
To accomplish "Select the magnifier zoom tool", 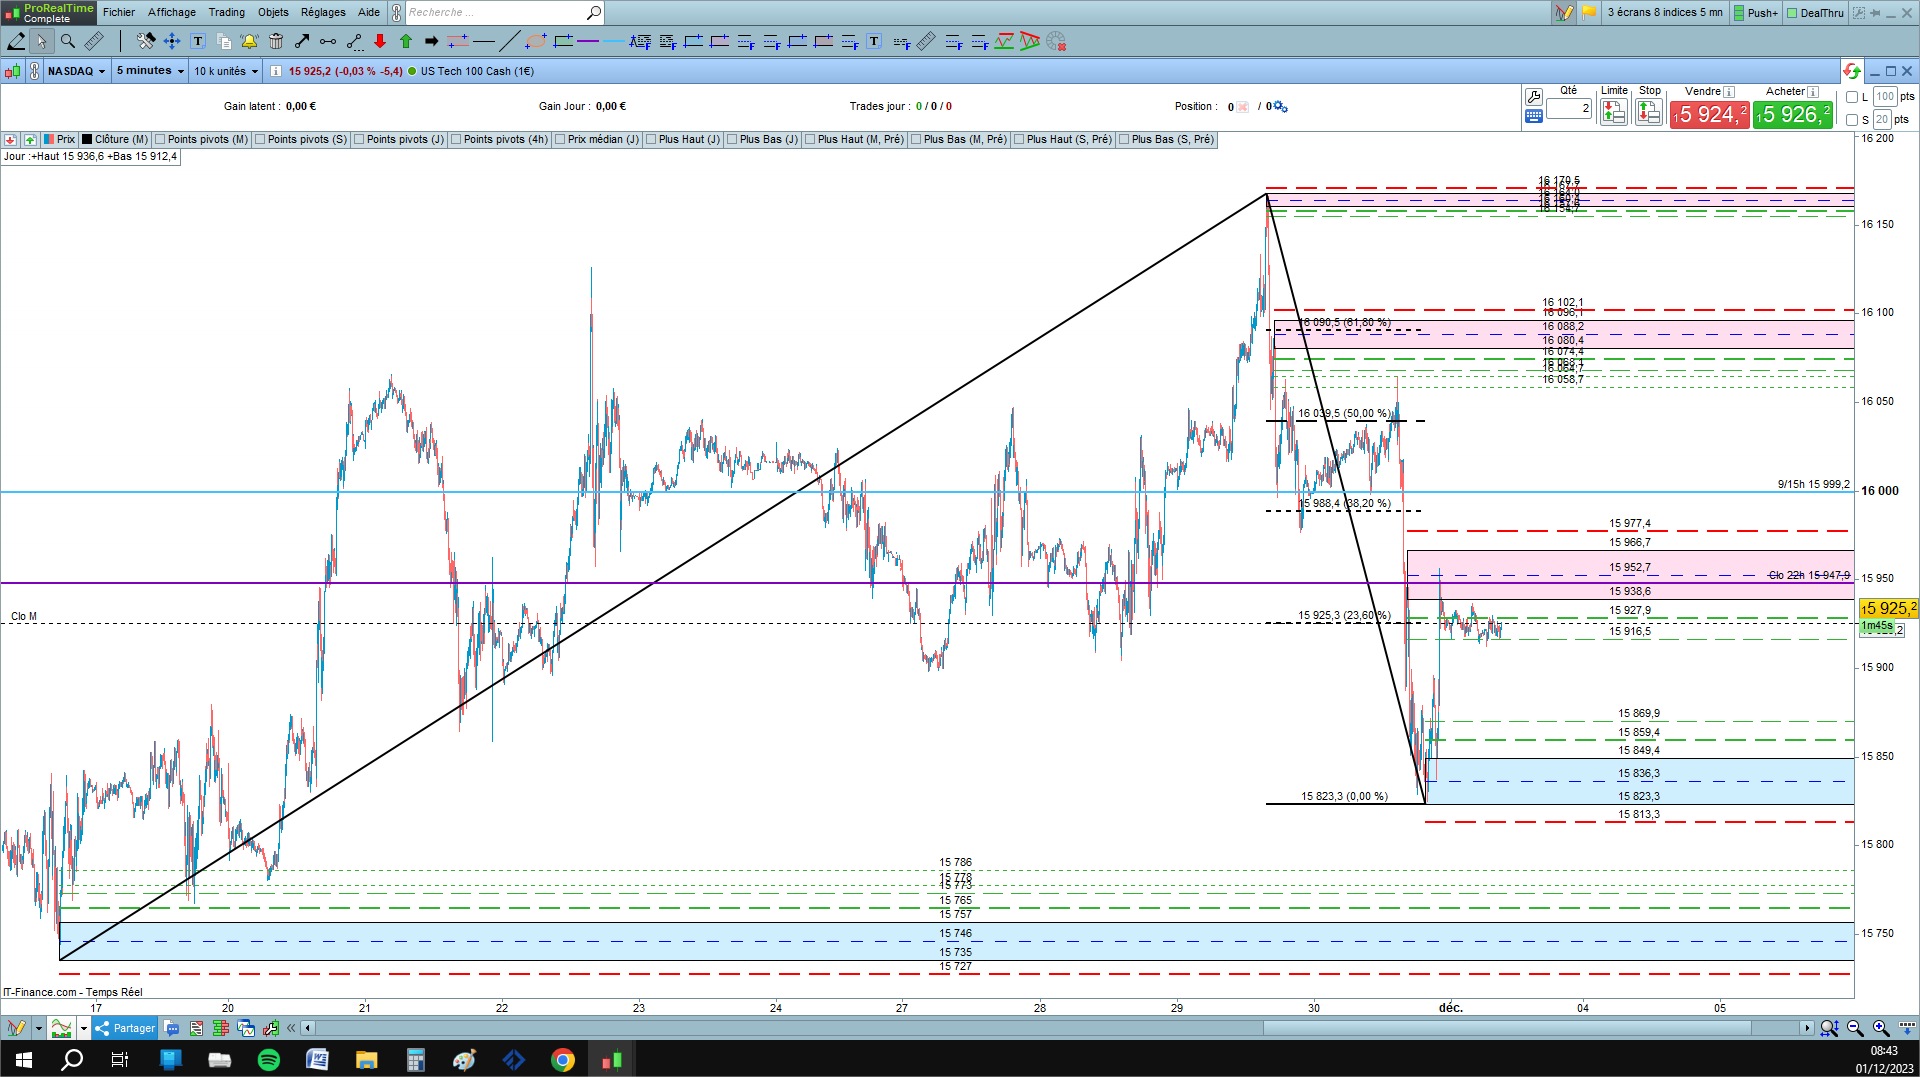I will [68, 41].
